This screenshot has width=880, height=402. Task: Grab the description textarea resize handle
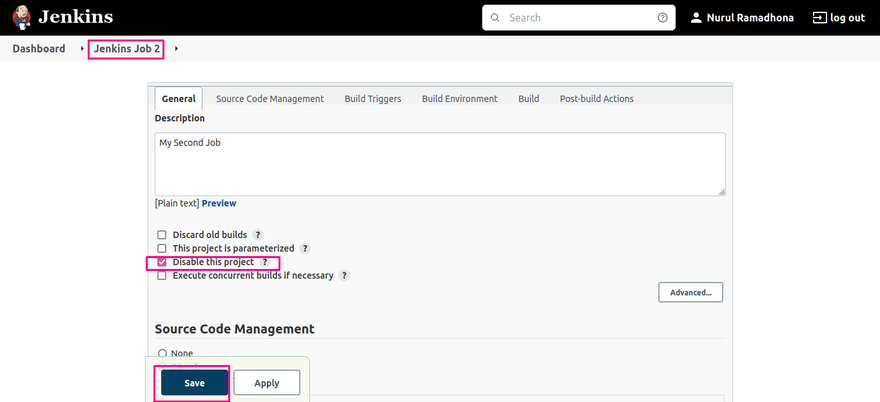point(721,191)
